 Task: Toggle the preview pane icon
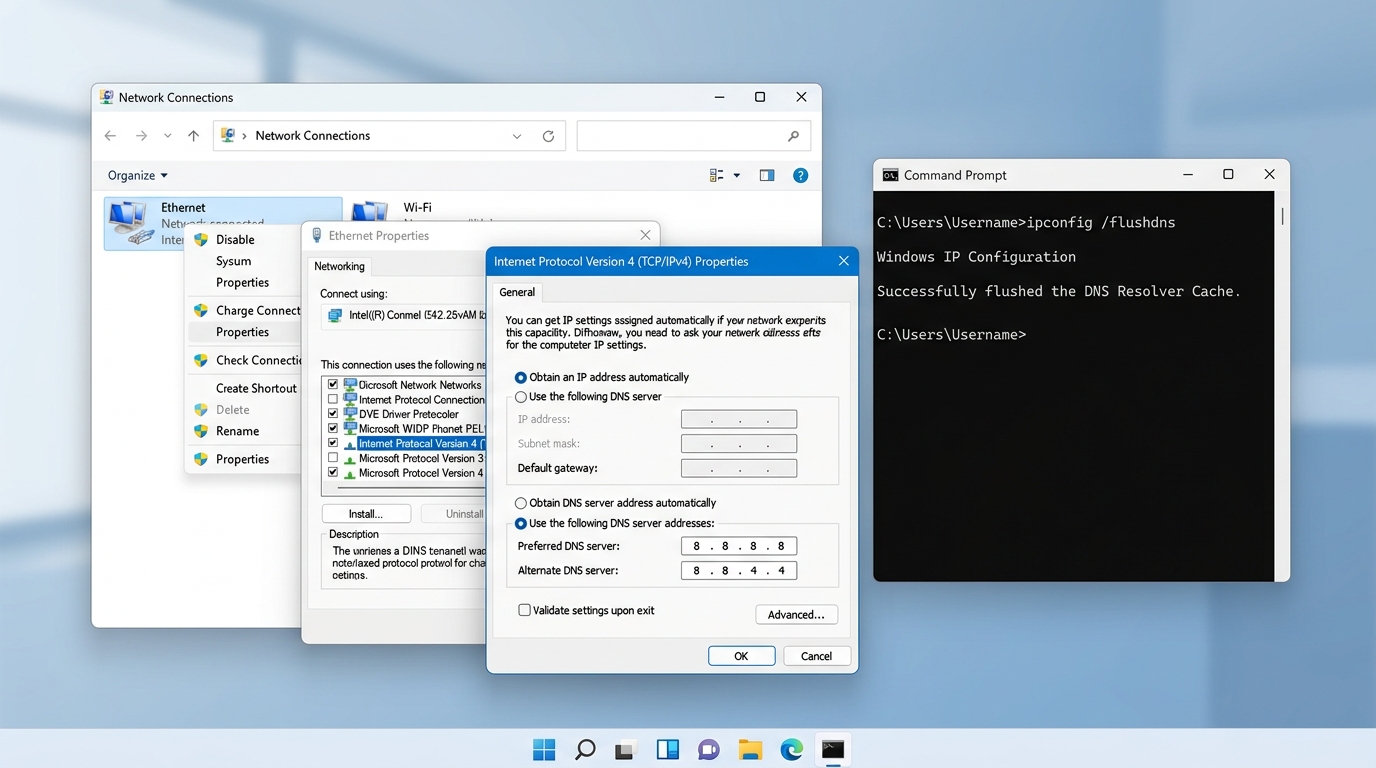(767, 175)
